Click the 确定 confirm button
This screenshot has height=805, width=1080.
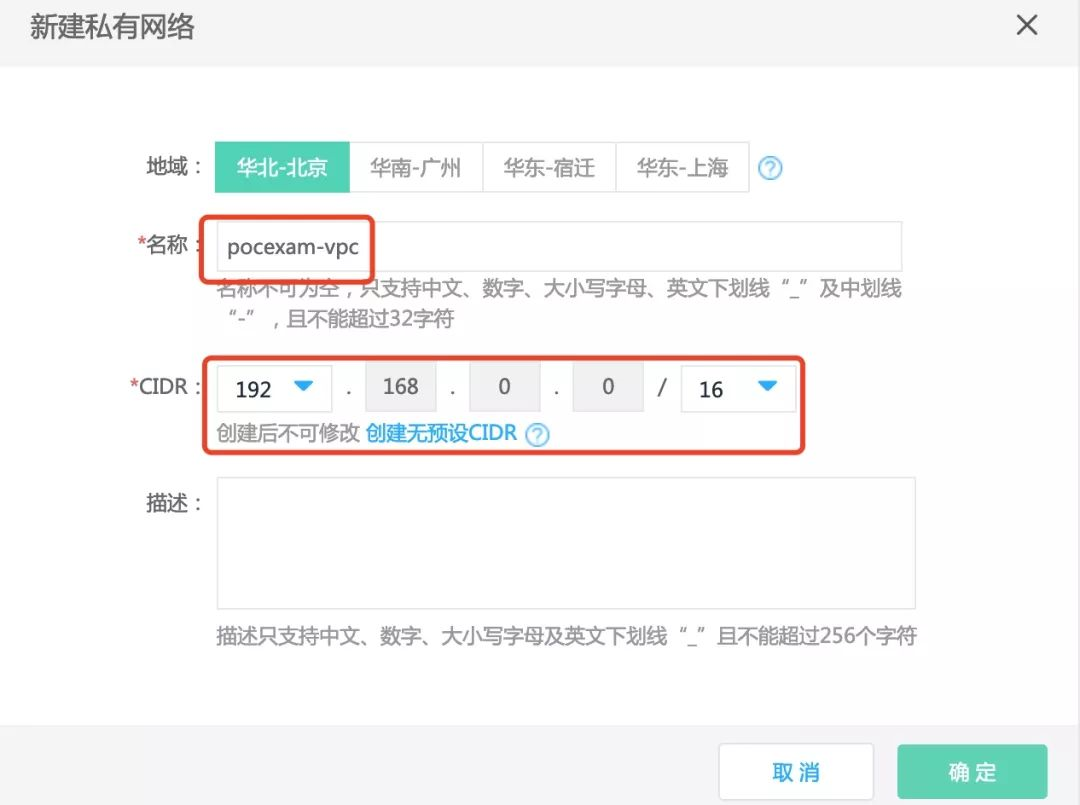971,771
